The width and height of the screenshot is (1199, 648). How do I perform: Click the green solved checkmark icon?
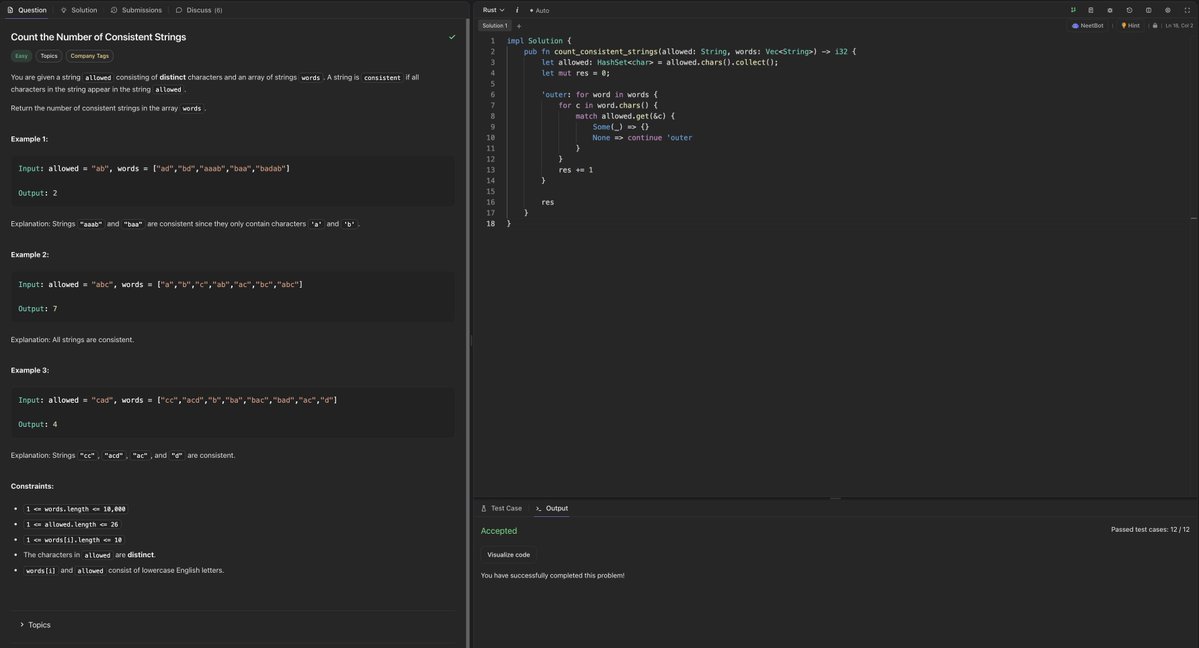(x=452, y=37)
